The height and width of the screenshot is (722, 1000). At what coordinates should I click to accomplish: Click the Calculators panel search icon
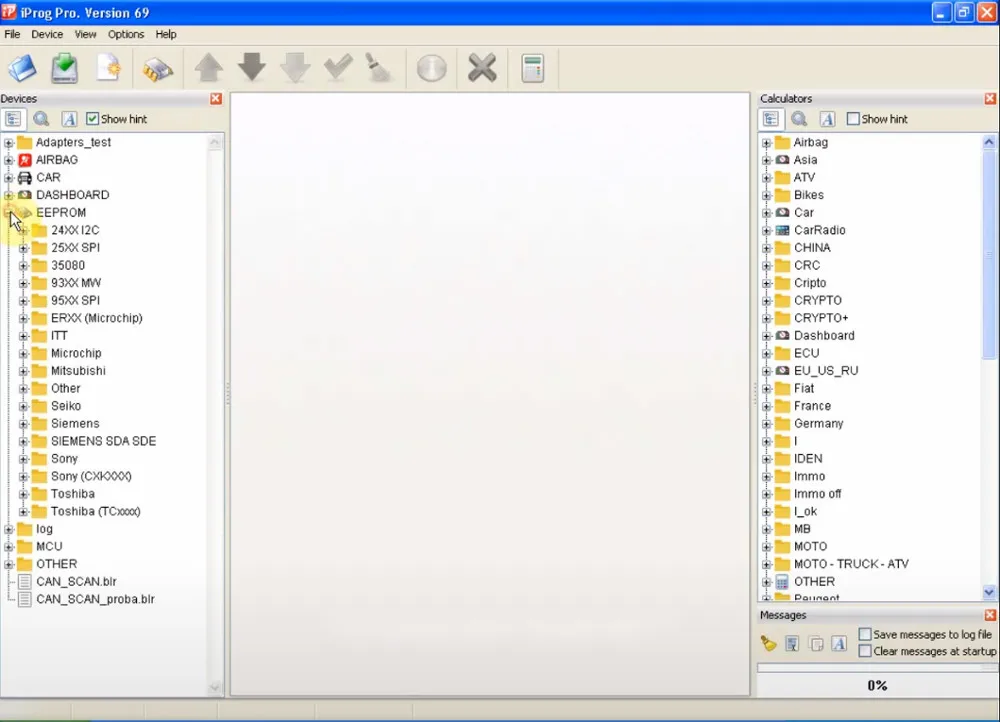(x=799, y=119)
